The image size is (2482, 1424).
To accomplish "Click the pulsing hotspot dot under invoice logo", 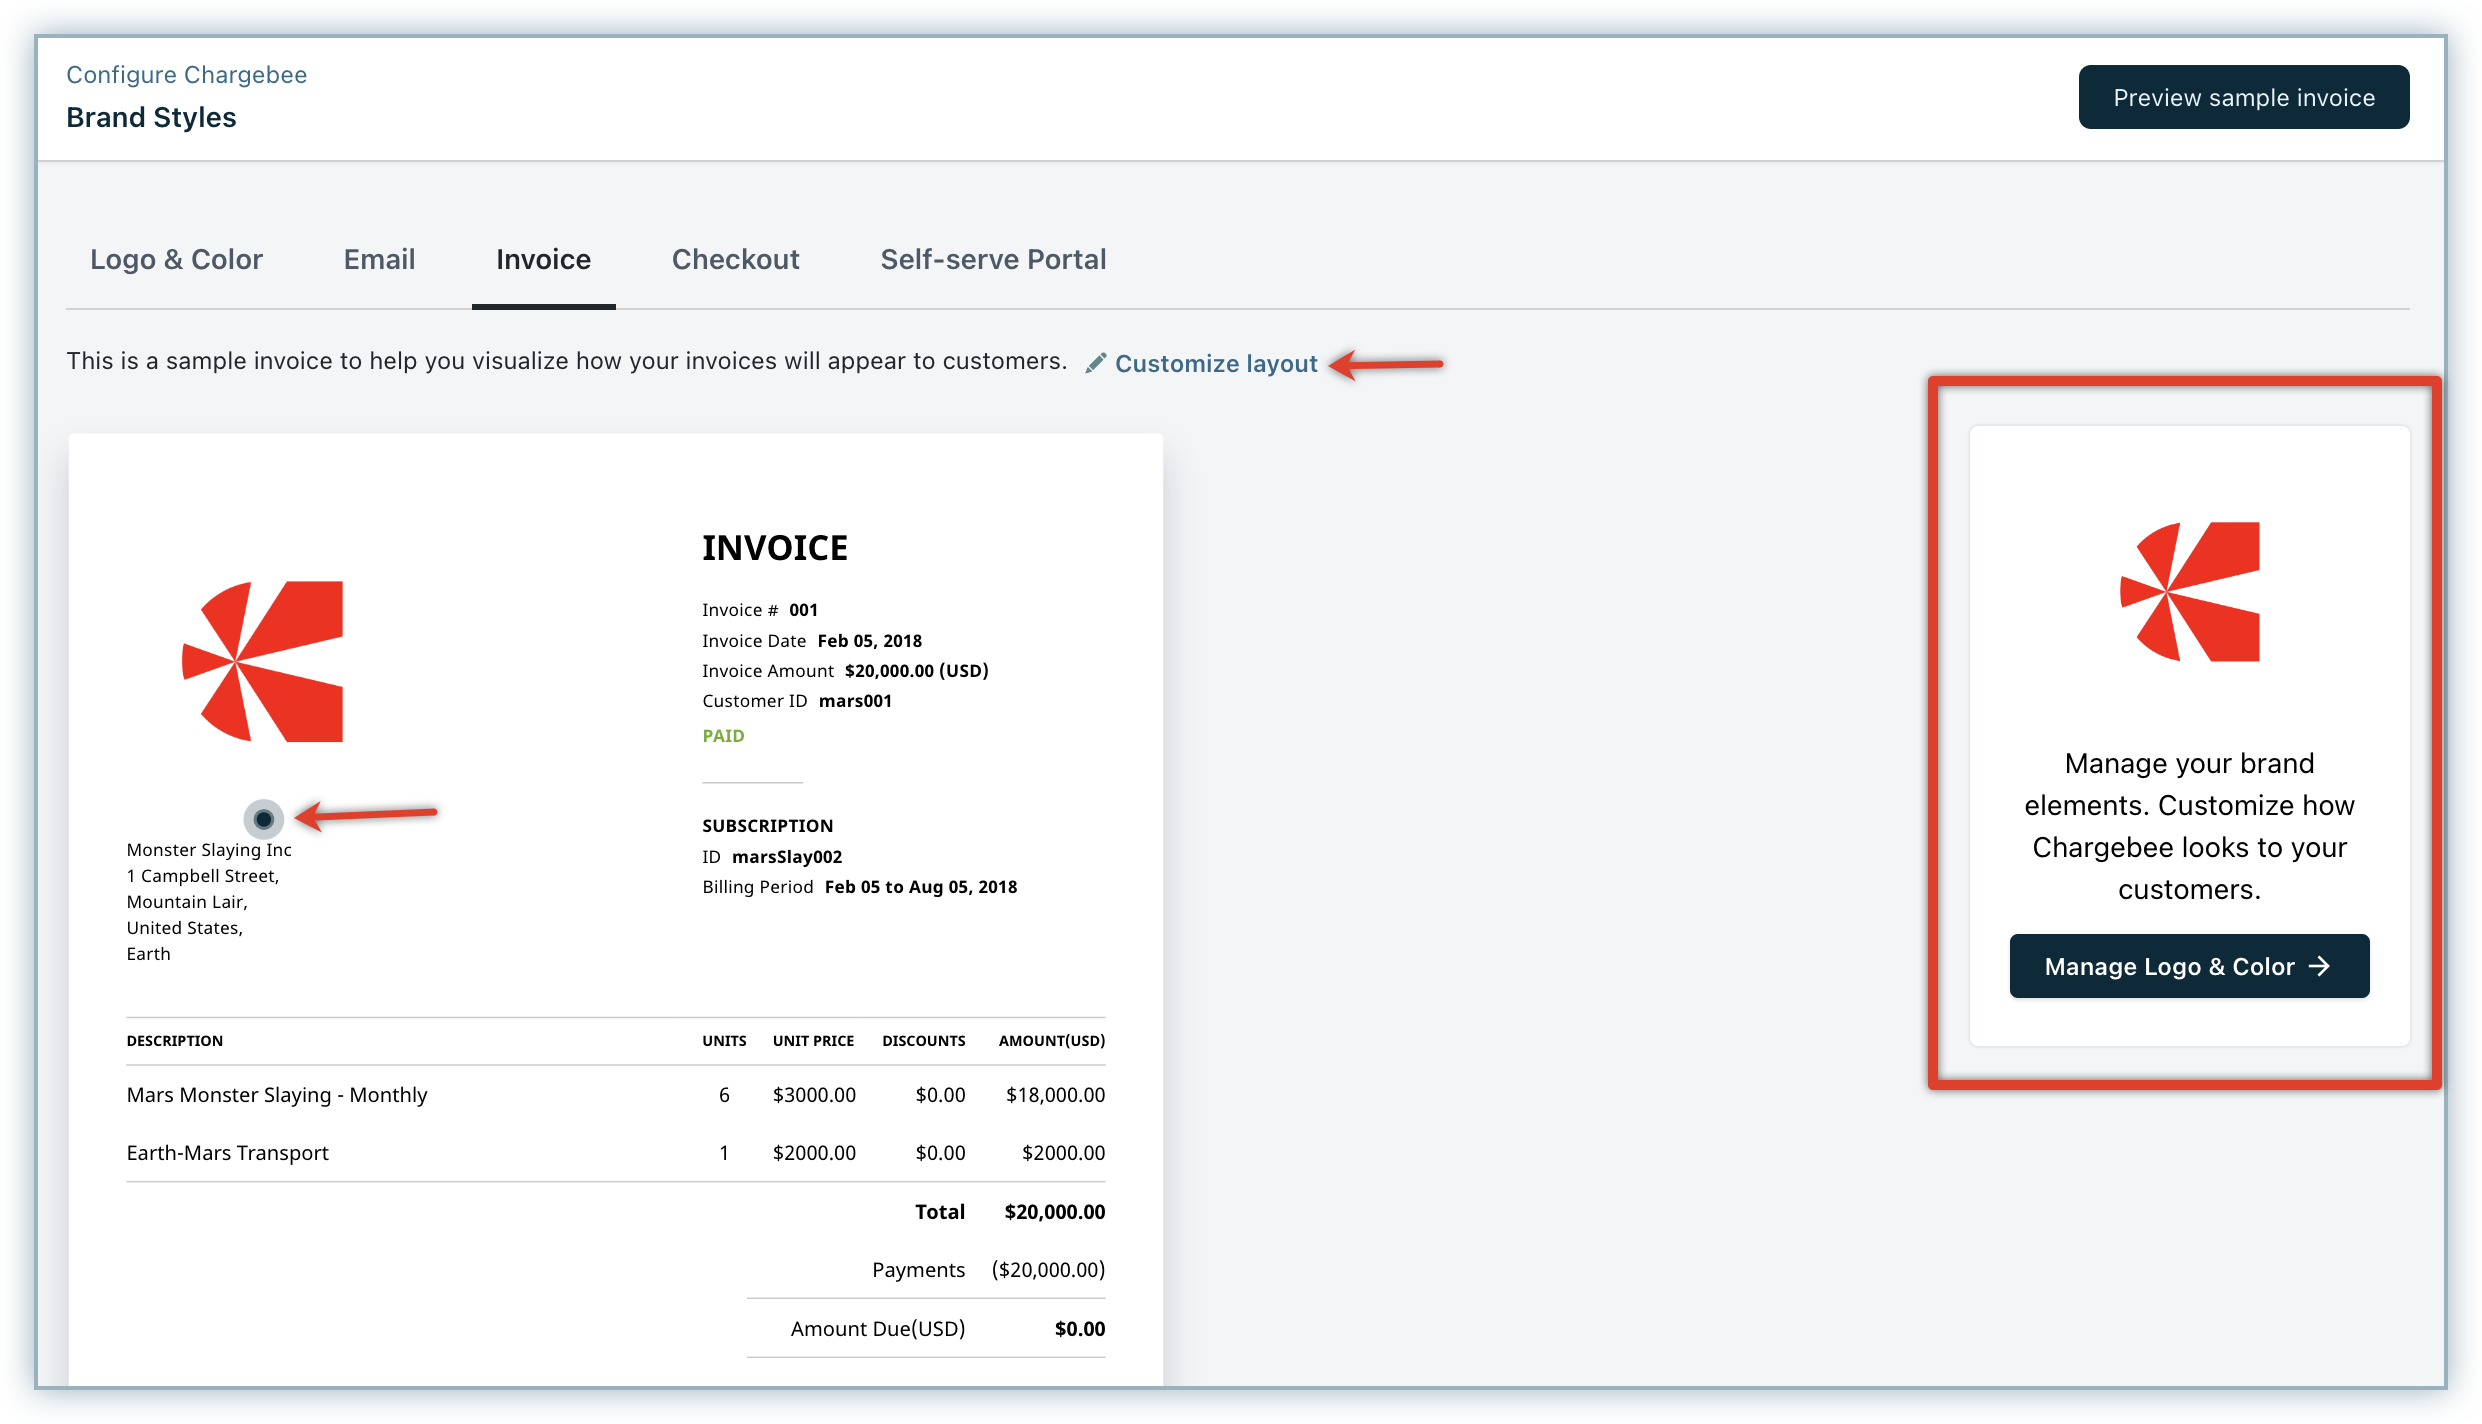I will coord(264,819).
